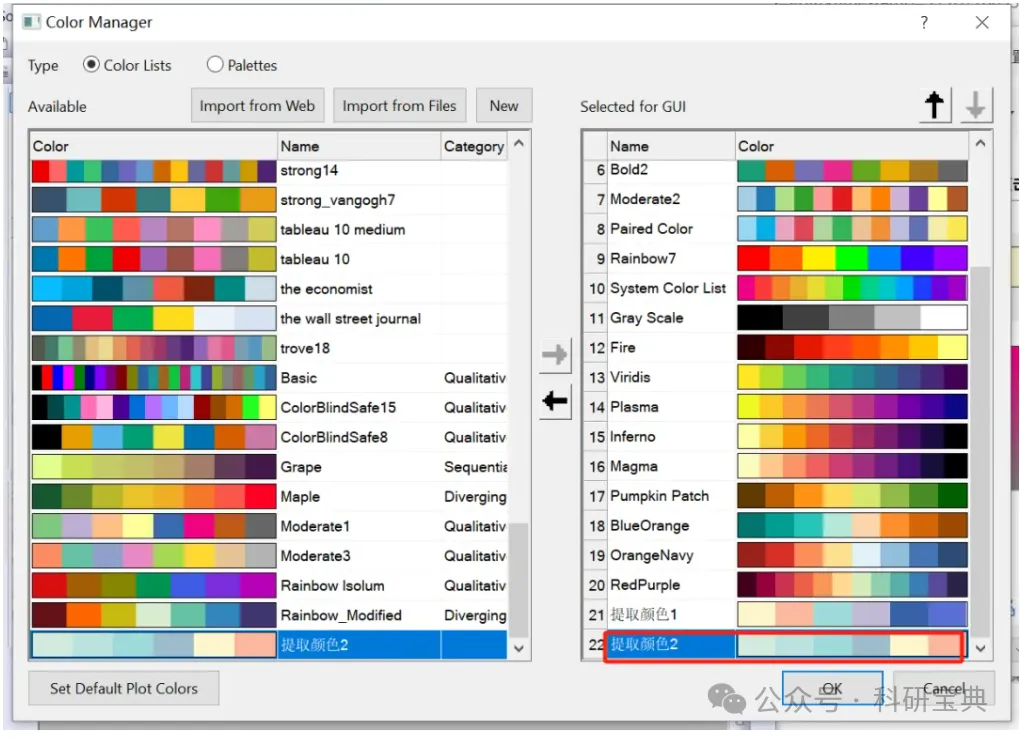The image size is (1020, 741).
Task: Click Selected list scrollbar thumb
Action: [x=980, y=450]
